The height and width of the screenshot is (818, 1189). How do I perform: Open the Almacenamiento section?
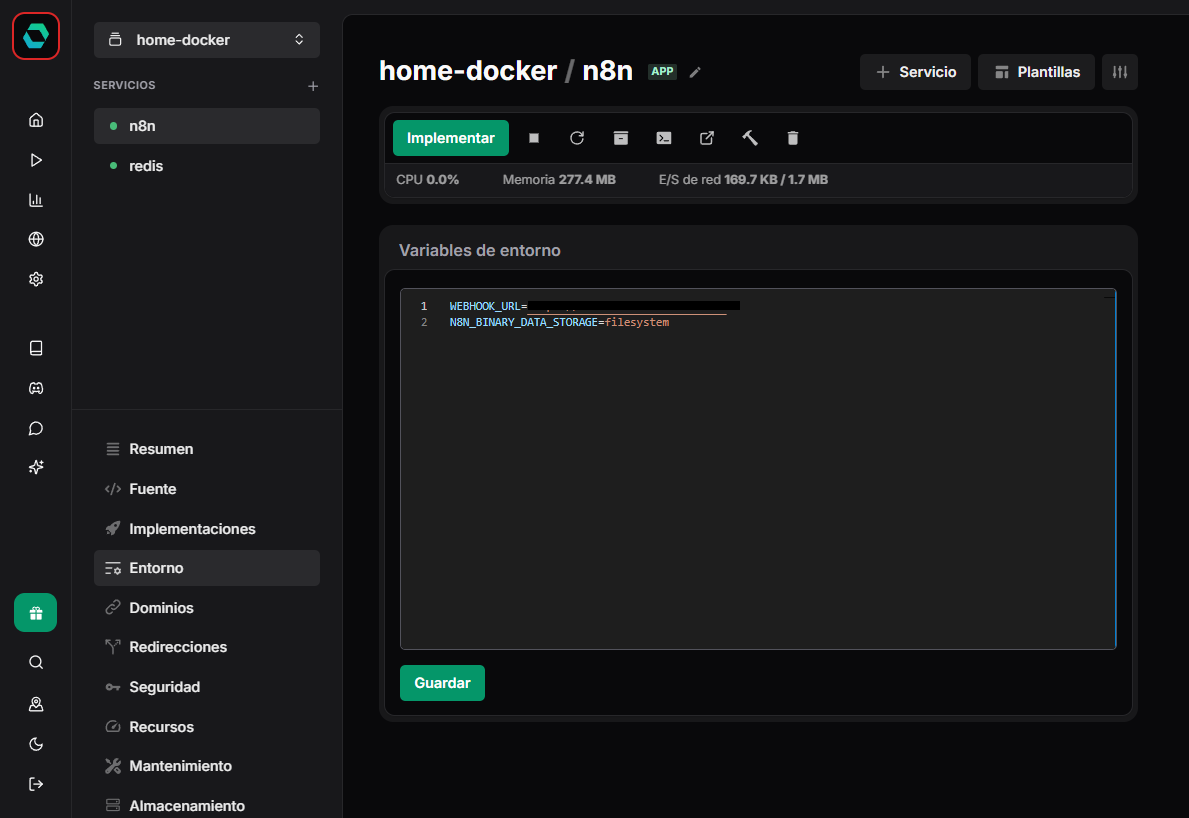(x=207, y=805)
